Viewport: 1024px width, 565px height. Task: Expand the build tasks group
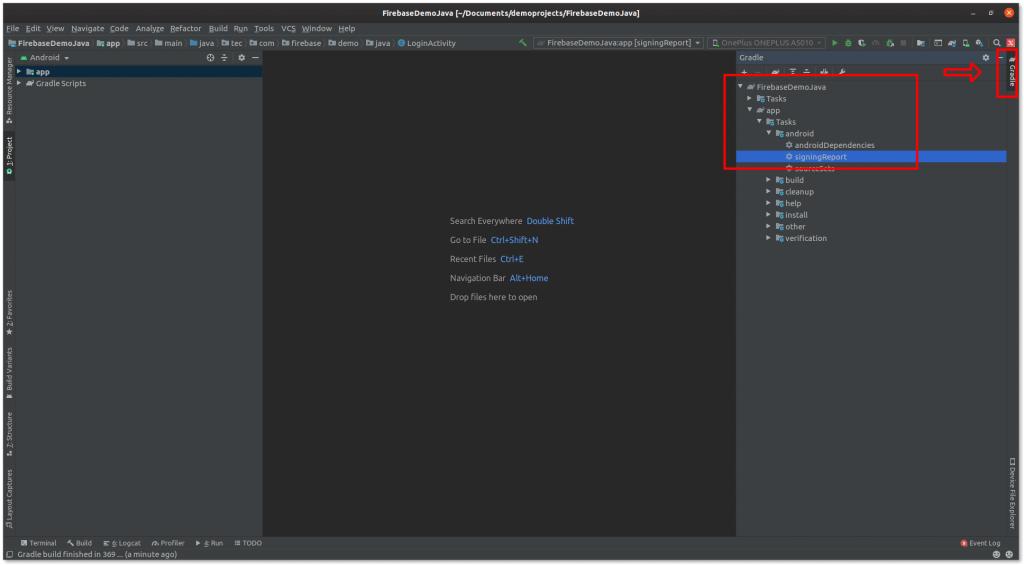pos(769,180)
